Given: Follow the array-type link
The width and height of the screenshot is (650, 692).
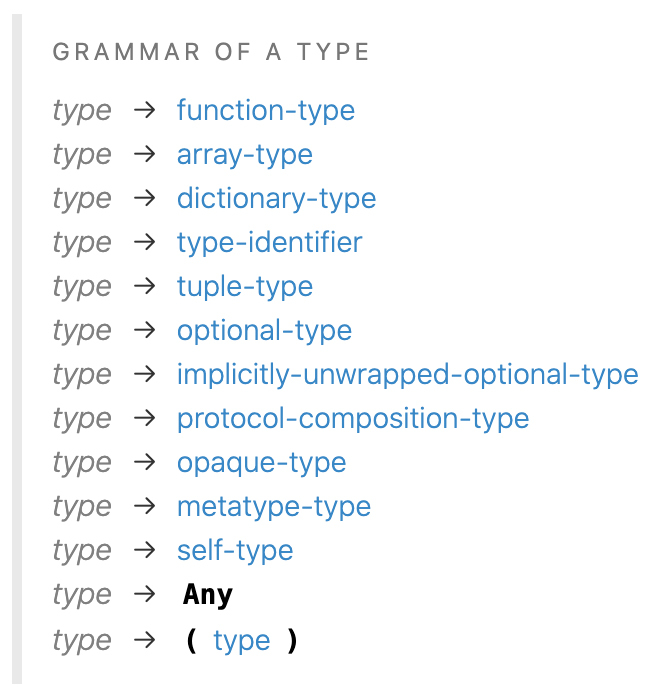Looking at the screenshot, I should pyautogui.click(x=245, y=154).
